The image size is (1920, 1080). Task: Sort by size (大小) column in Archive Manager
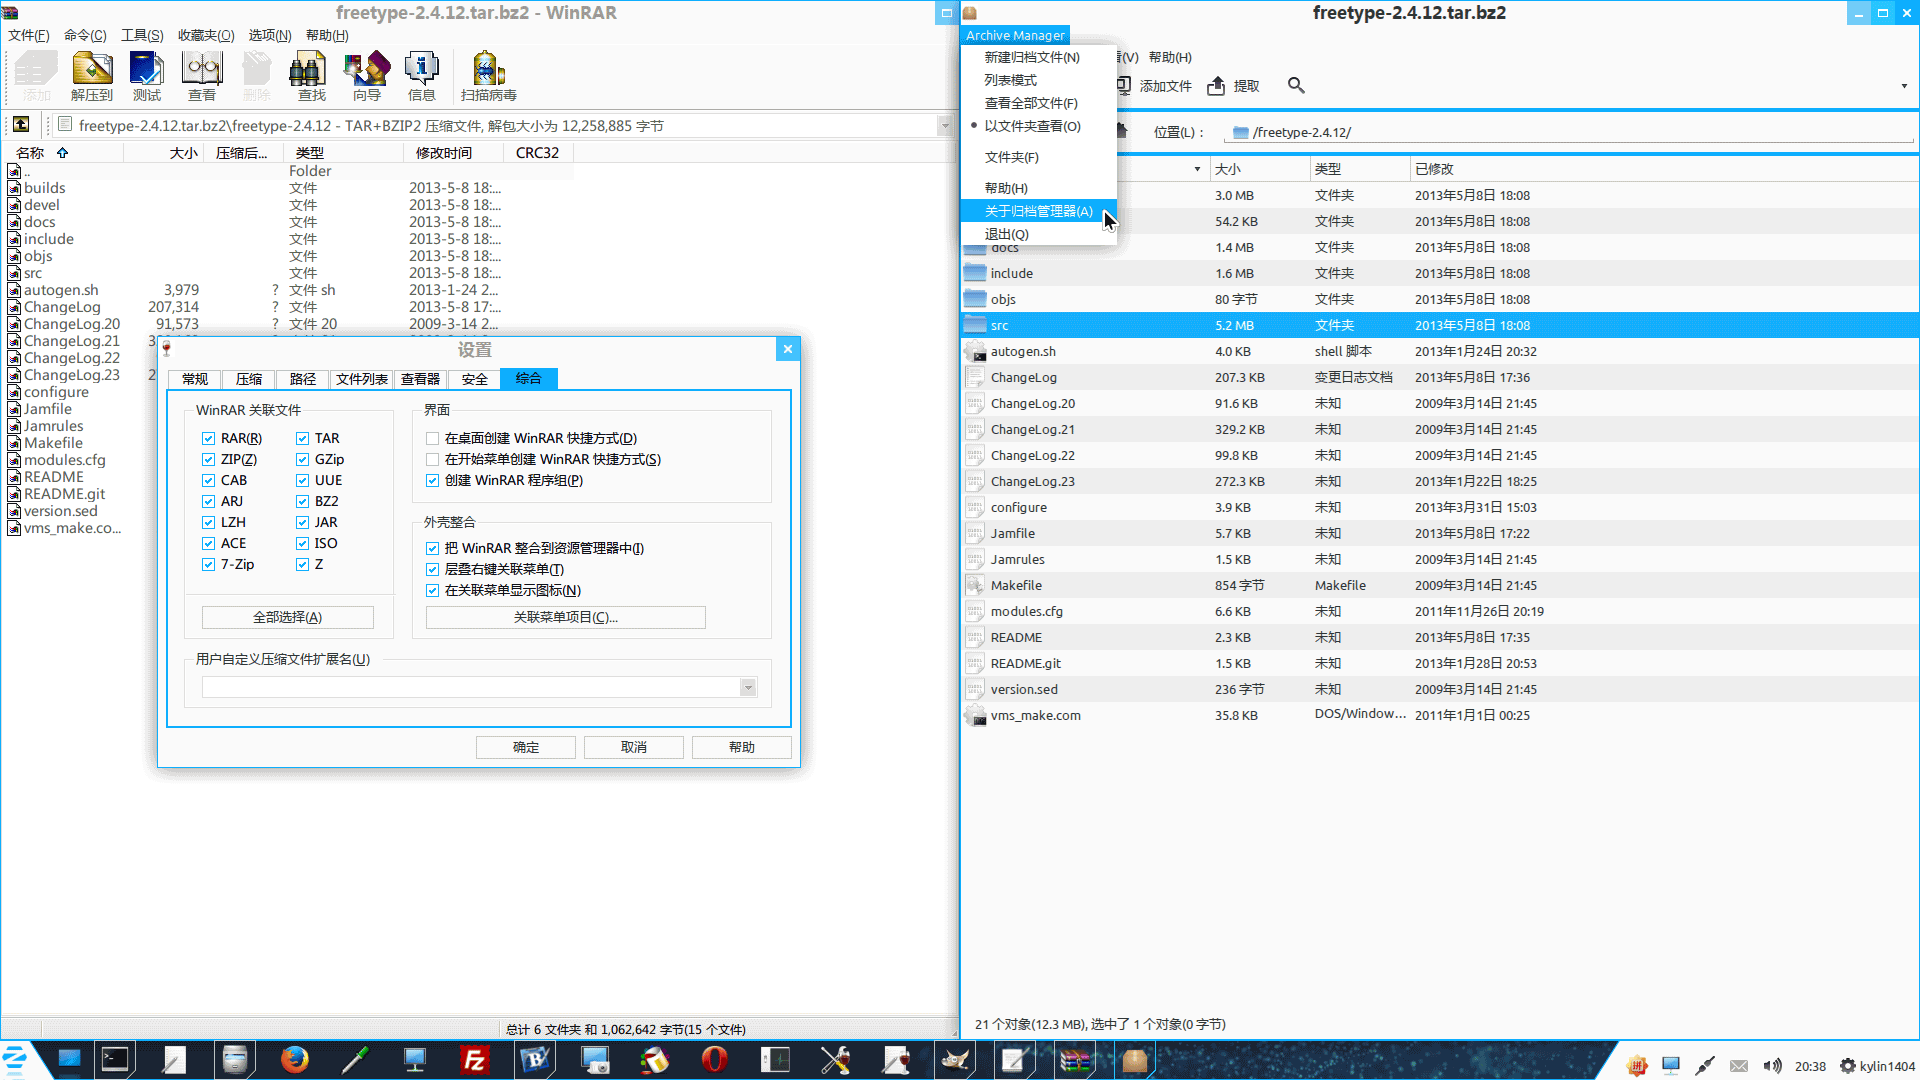coord(1260,169)
